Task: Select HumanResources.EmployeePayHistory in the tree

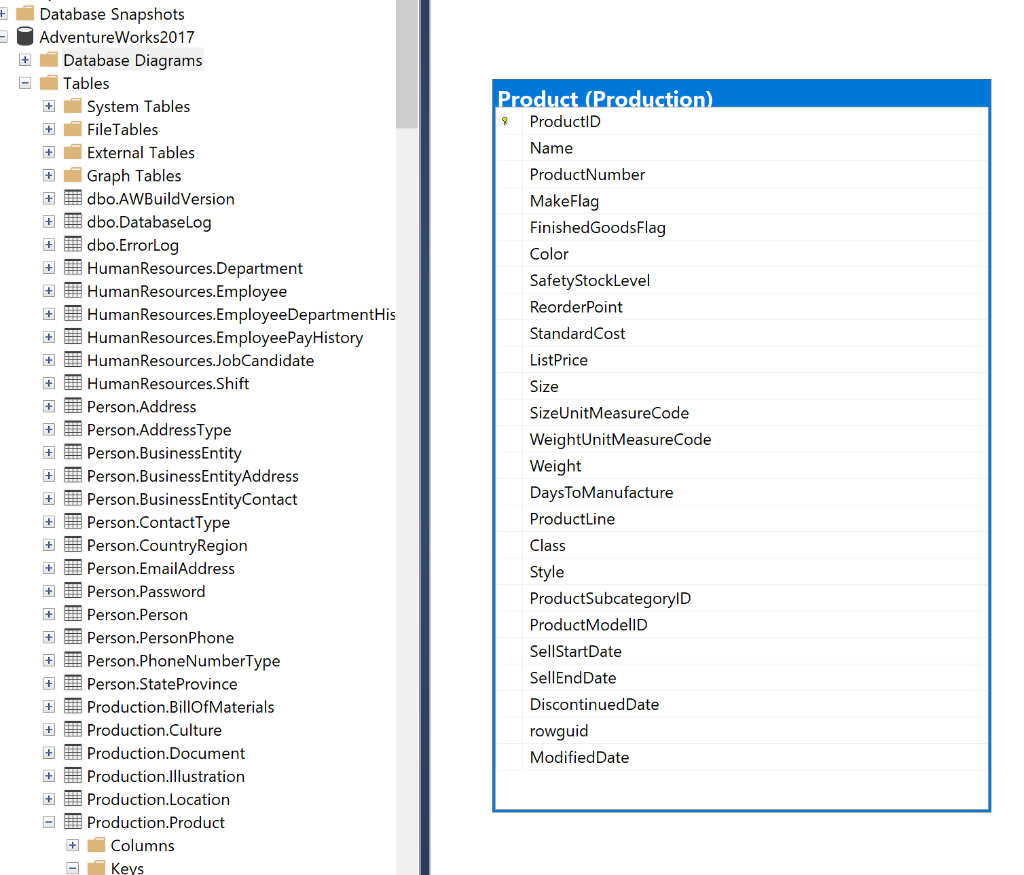Action: [225, 338]
